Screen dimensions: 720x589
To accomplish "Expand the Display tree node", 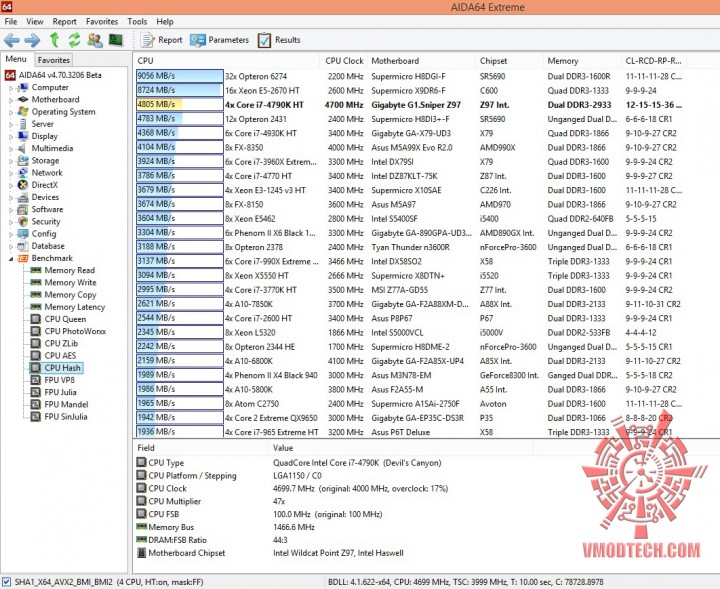I will click(11, 136).
